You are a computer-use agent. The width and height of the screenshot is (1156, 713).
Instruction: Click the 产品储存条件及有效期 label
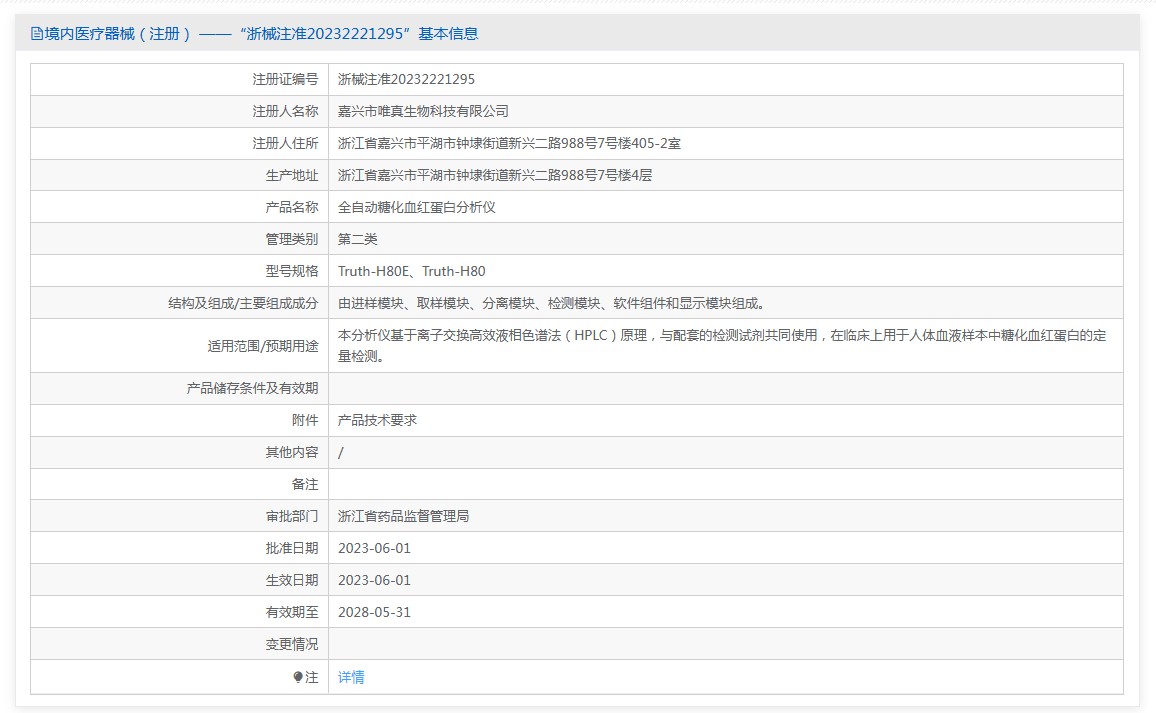pos(252,388)
